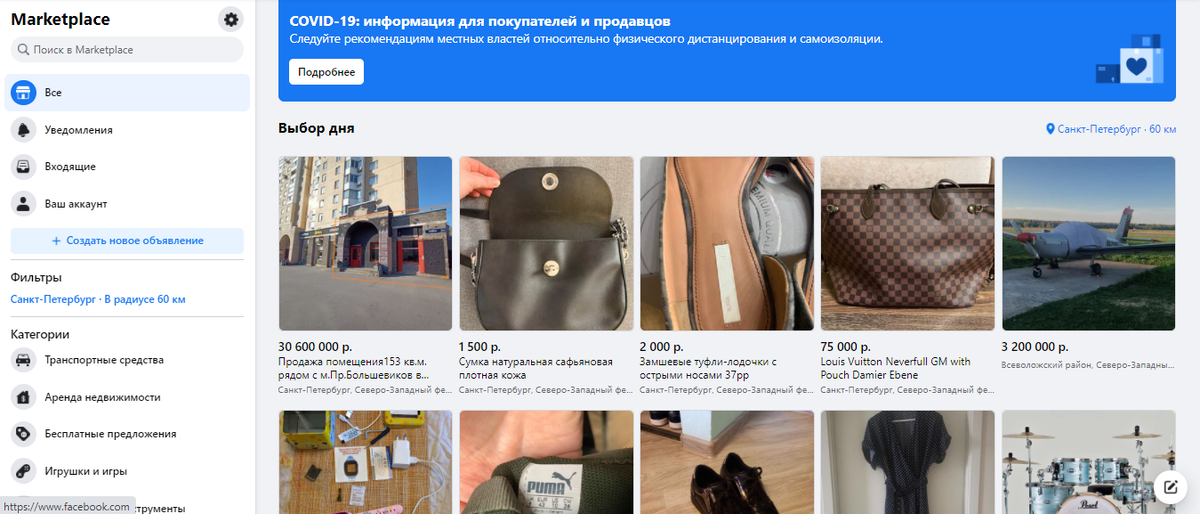Click title Замшевые туфли-лодочки с острыми носами
Viewport: 1200px width, 514px height.
pyautogui.click(x=708, y=368)
